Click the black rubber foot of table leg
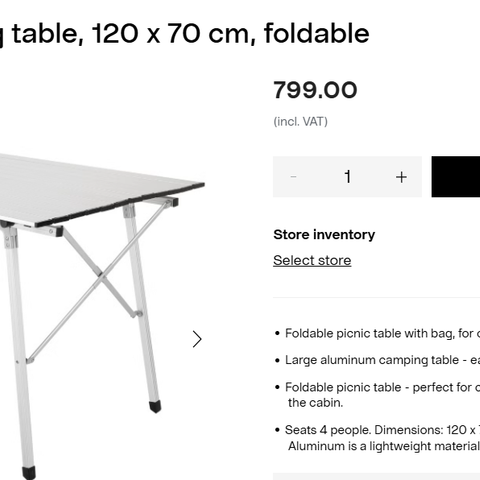Viewport: 480px width, 480px height. [x=155, y=407]
